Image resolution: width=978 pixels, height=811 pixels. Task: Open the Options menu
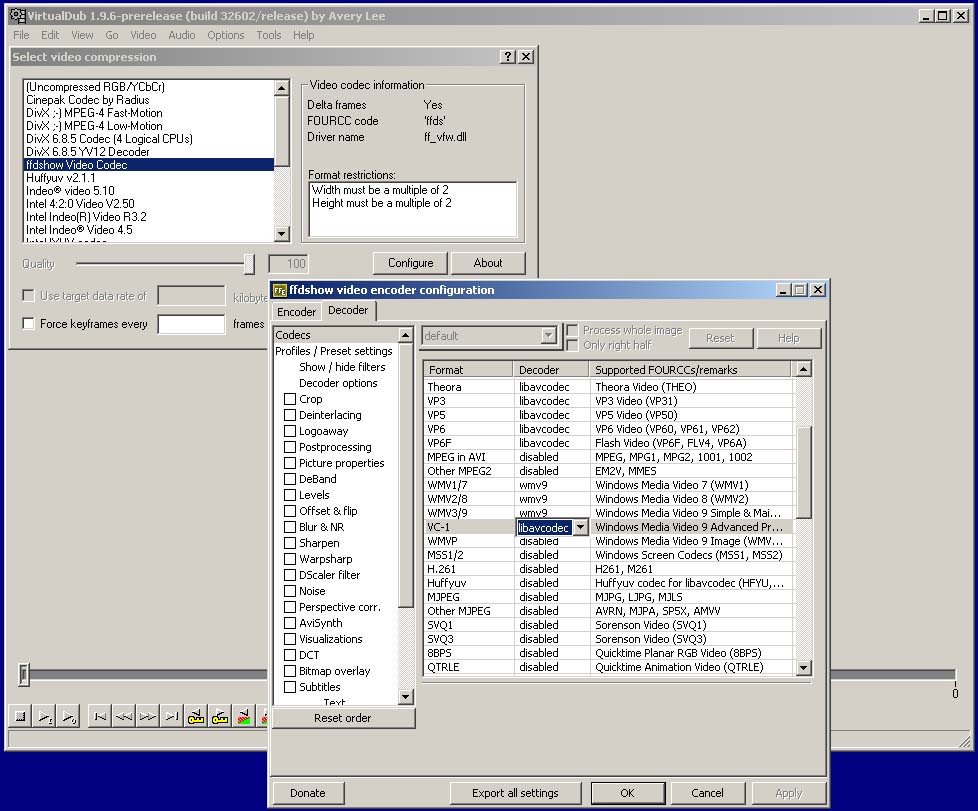coord(225,35)
